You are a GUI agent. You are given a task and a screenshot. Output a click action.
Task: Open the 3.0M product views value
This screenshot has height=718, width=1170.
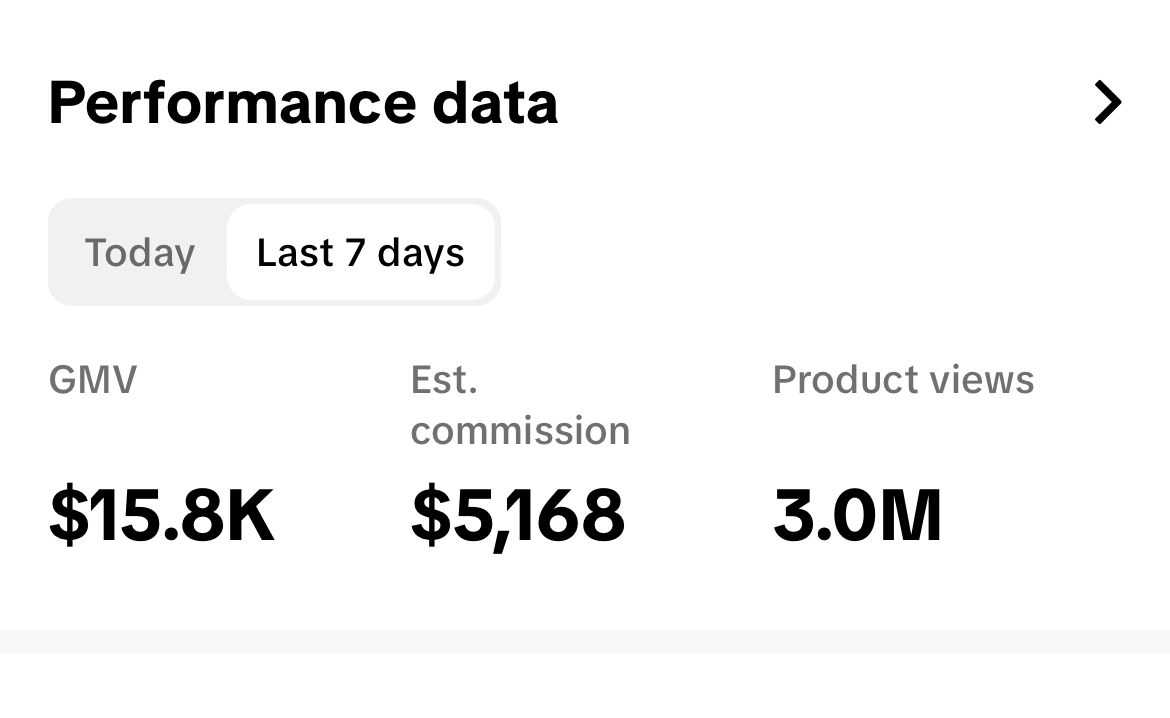[x=857, y=516]
